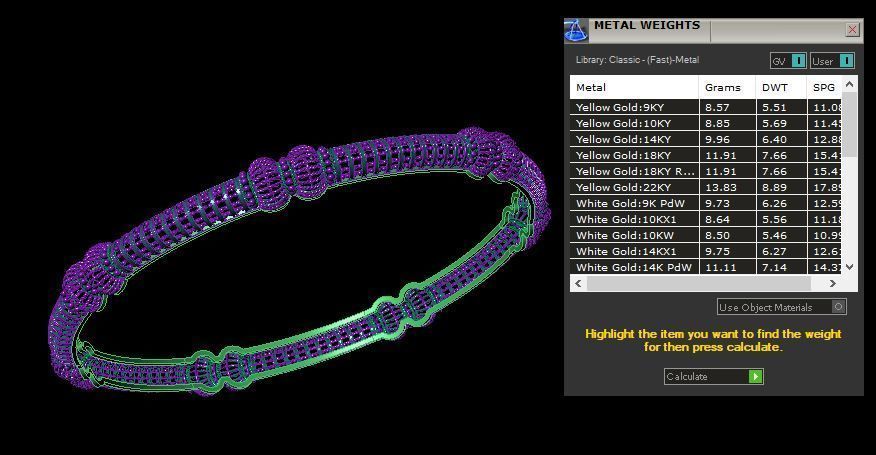The image size is (876, 455).
Task: Click the horizontal scroll left arrow
Action: [578, 283]
